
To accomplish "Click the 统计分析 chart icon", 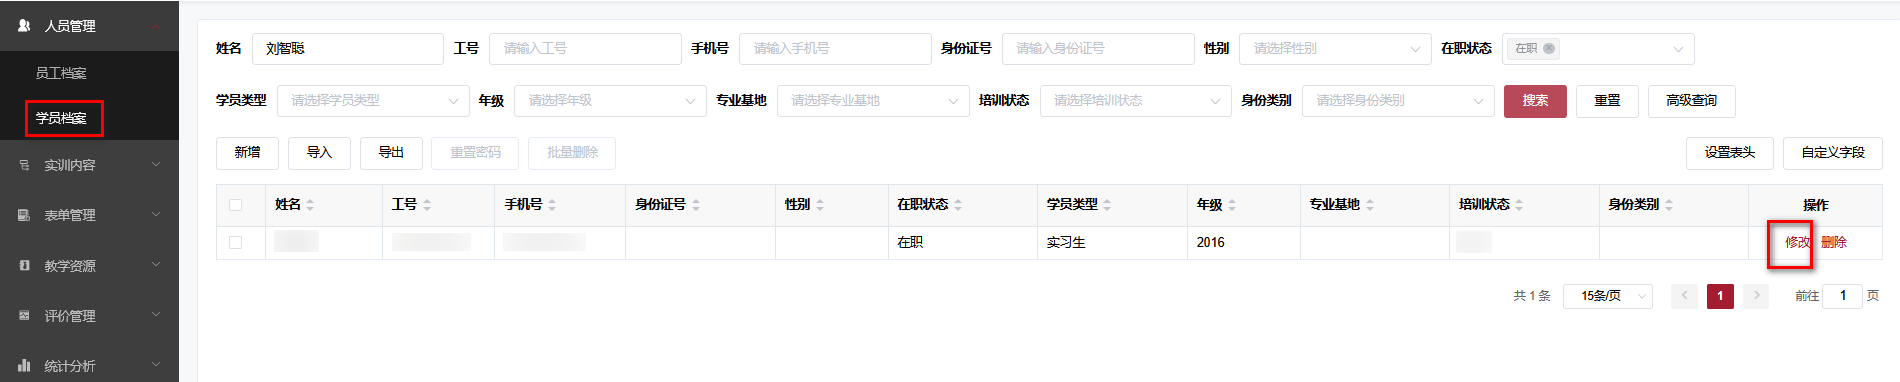I will coord(24,365).
